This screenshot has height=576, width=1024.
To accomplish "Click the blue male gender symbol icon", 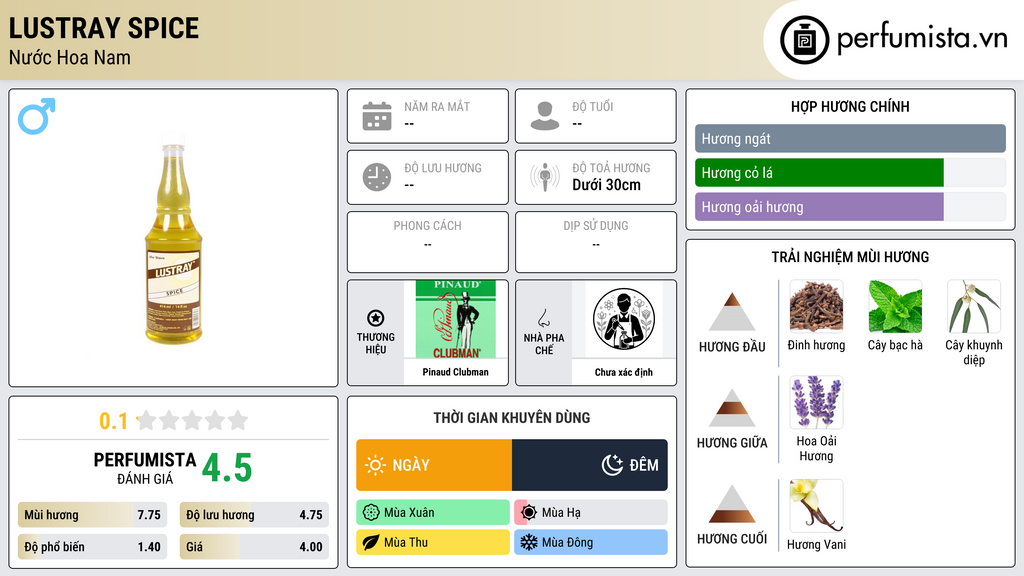I will pyautogui.click(x=37, y=116).
